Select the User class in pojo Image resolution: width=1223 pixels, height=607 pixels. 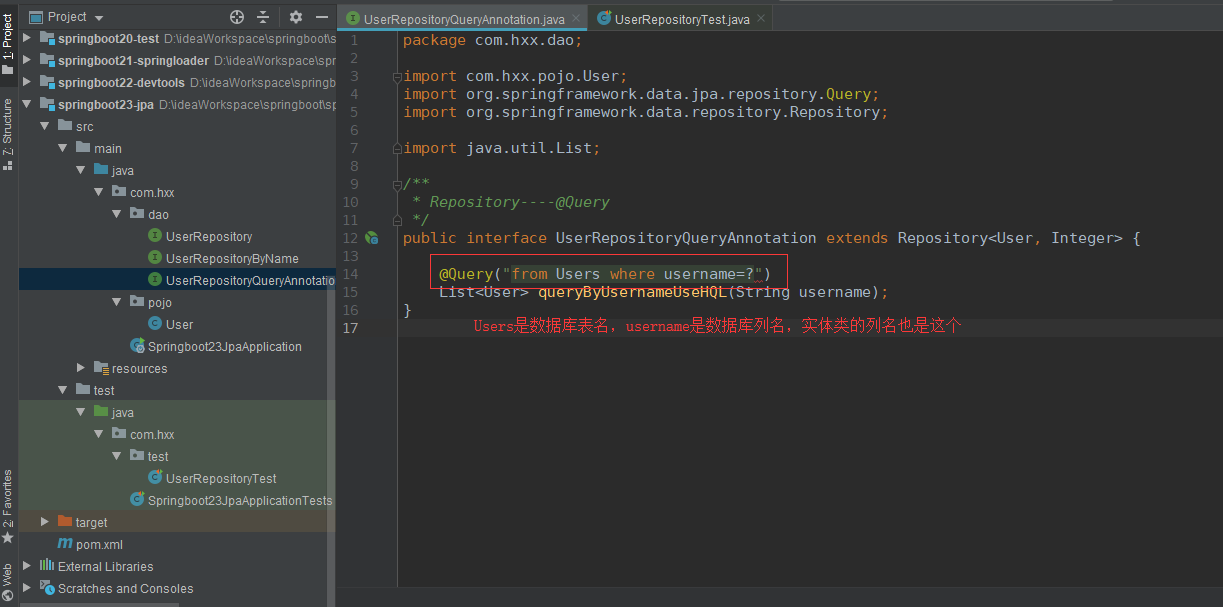tap(180, 324)
